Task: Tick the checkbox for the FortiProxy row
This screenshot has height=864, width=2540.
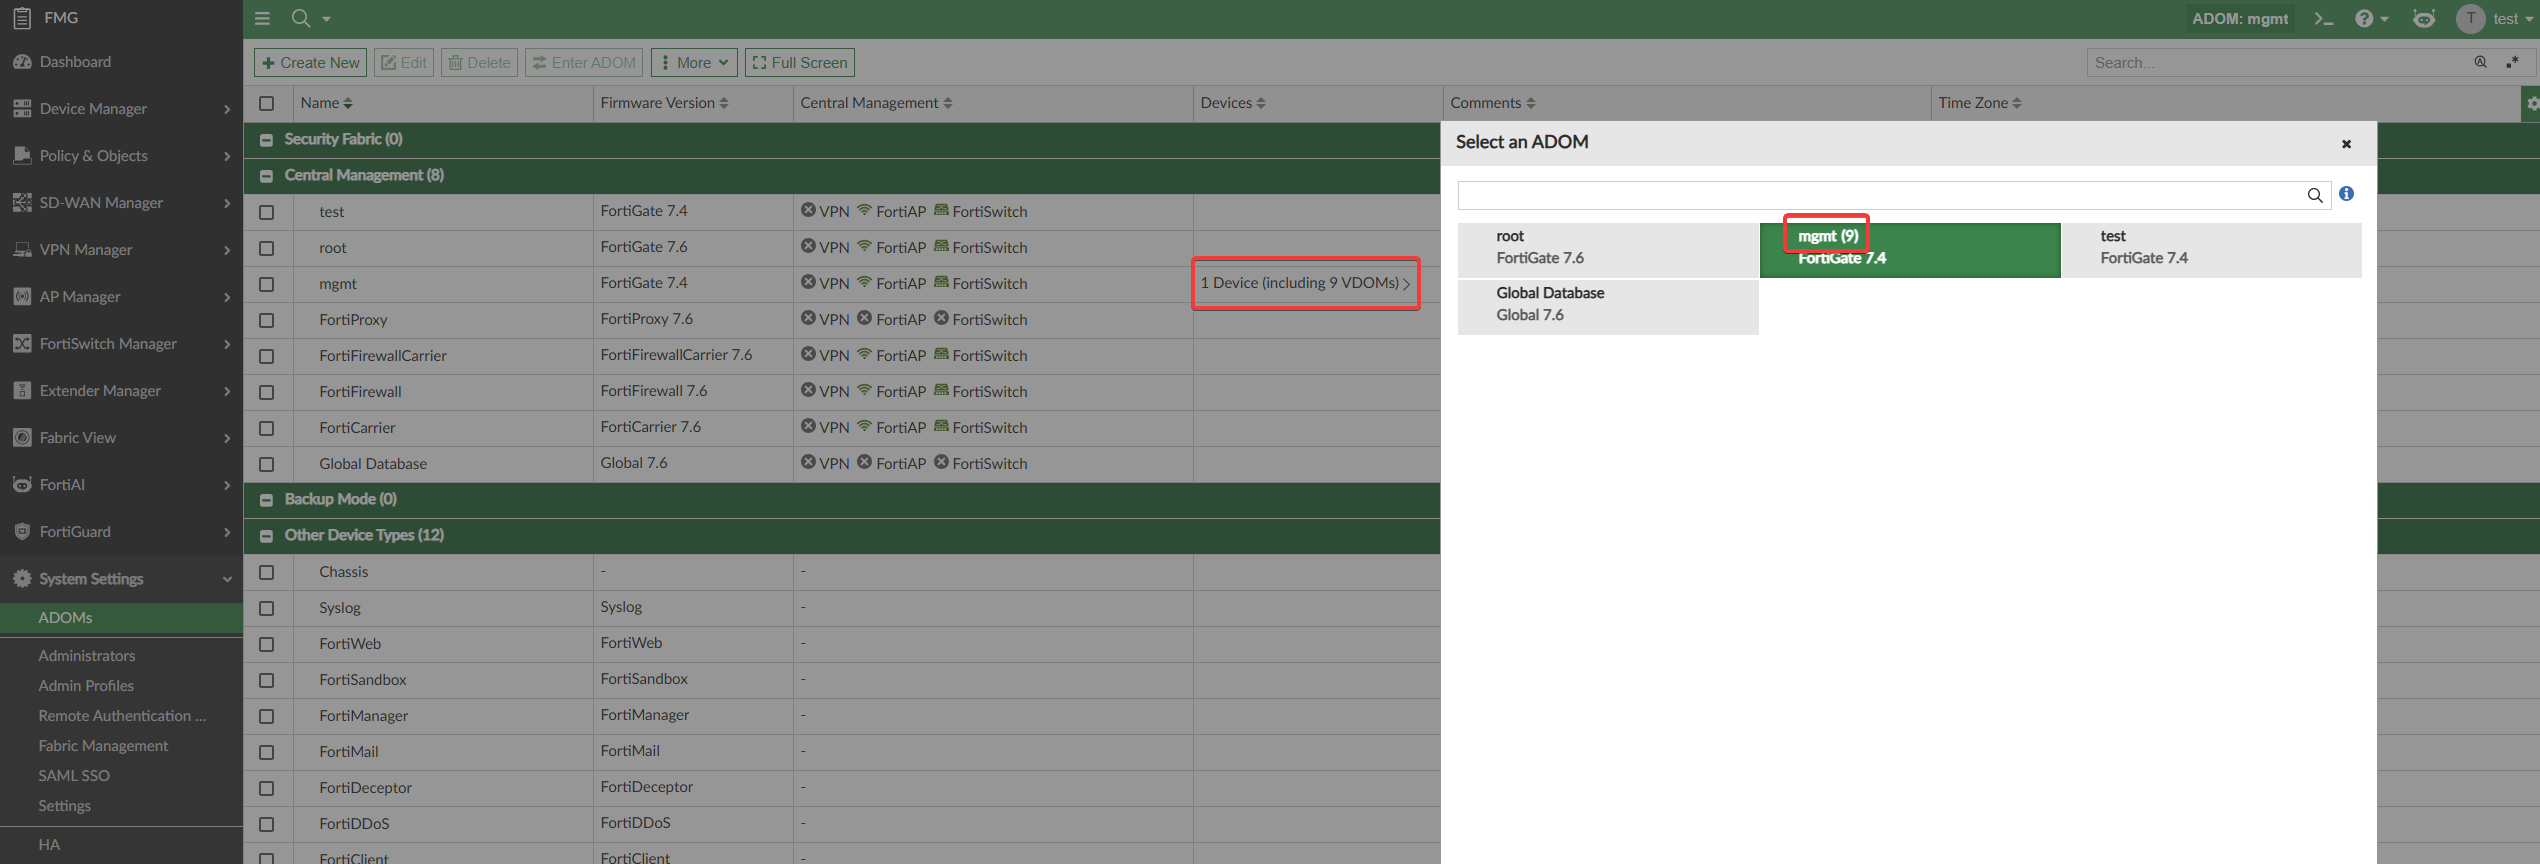Action: click(266, 320)
